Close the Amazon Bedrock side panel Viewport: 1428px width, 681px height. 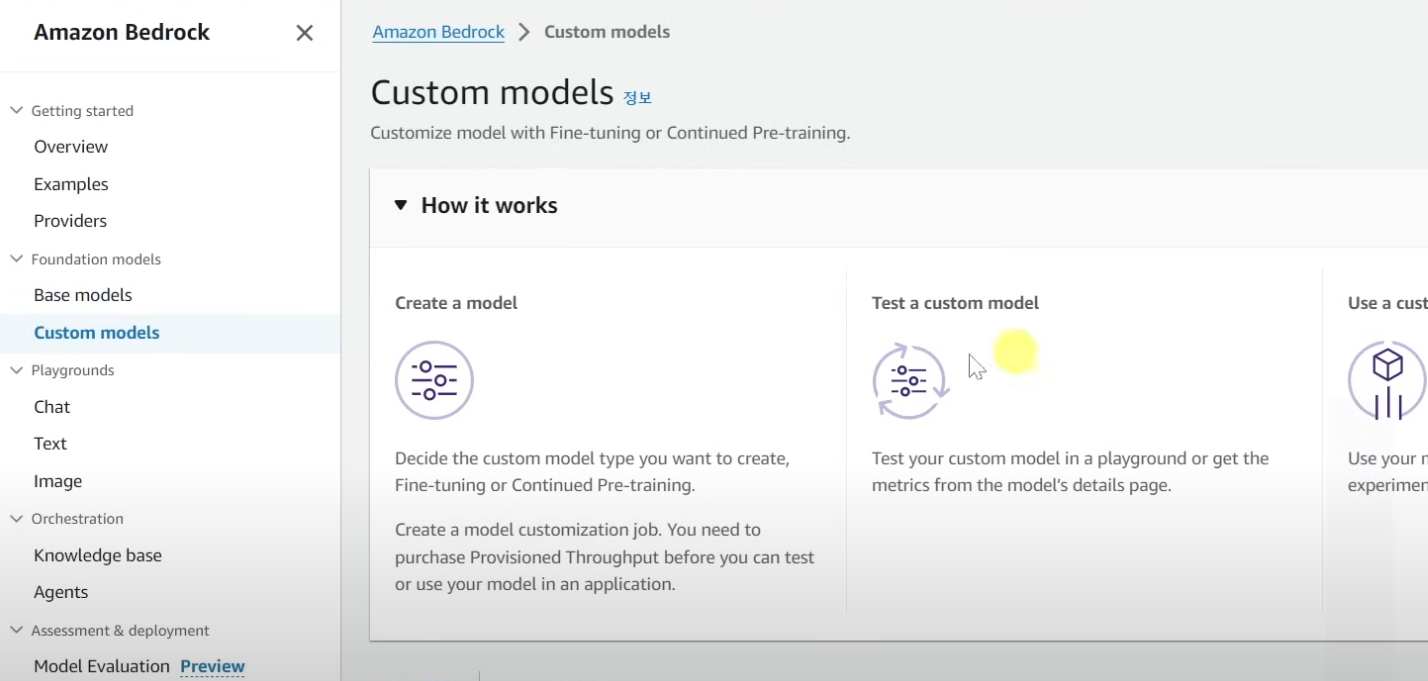[305, 32]
